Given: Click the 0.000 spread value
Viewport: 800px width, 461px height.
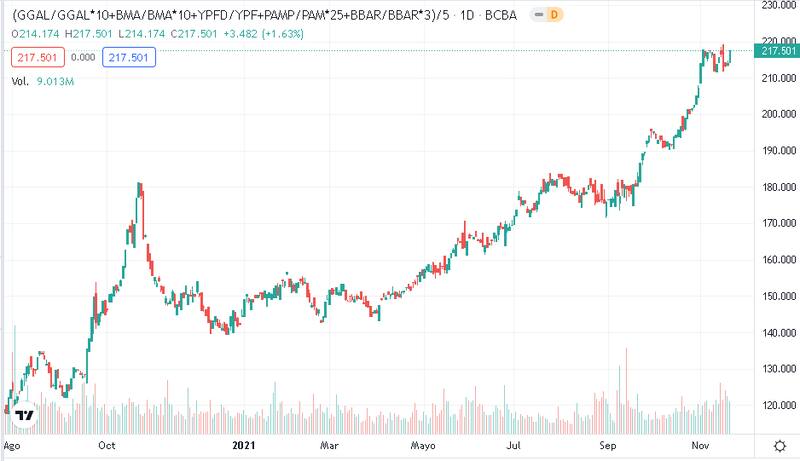Looking at the screenshot, I should click(83, 58).
